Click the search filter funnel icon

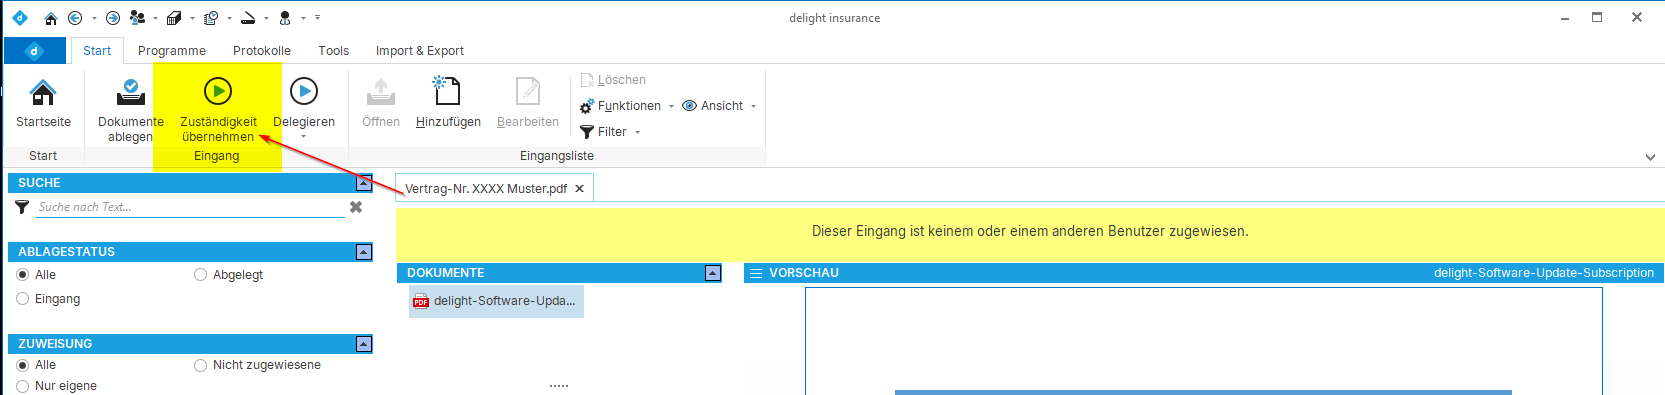(x=22, y=207)
